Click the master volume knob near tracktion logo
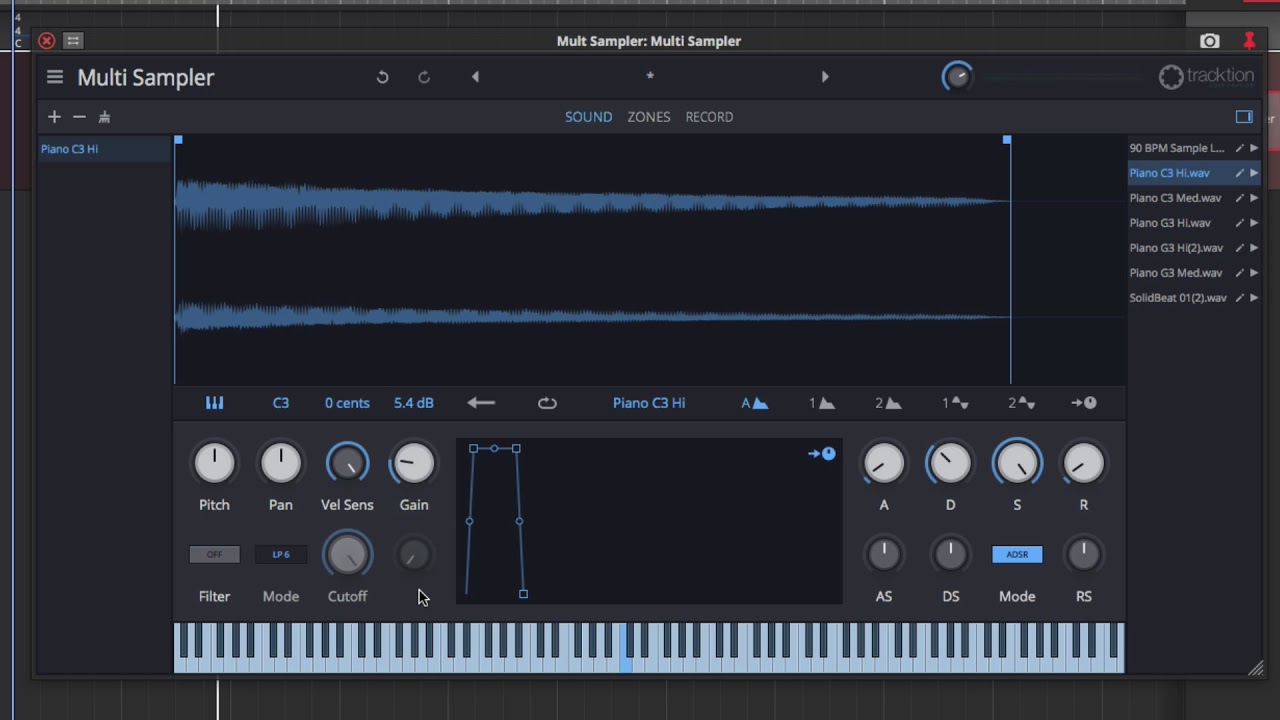Screen dimensions: 1280x720 coord(957,77)
